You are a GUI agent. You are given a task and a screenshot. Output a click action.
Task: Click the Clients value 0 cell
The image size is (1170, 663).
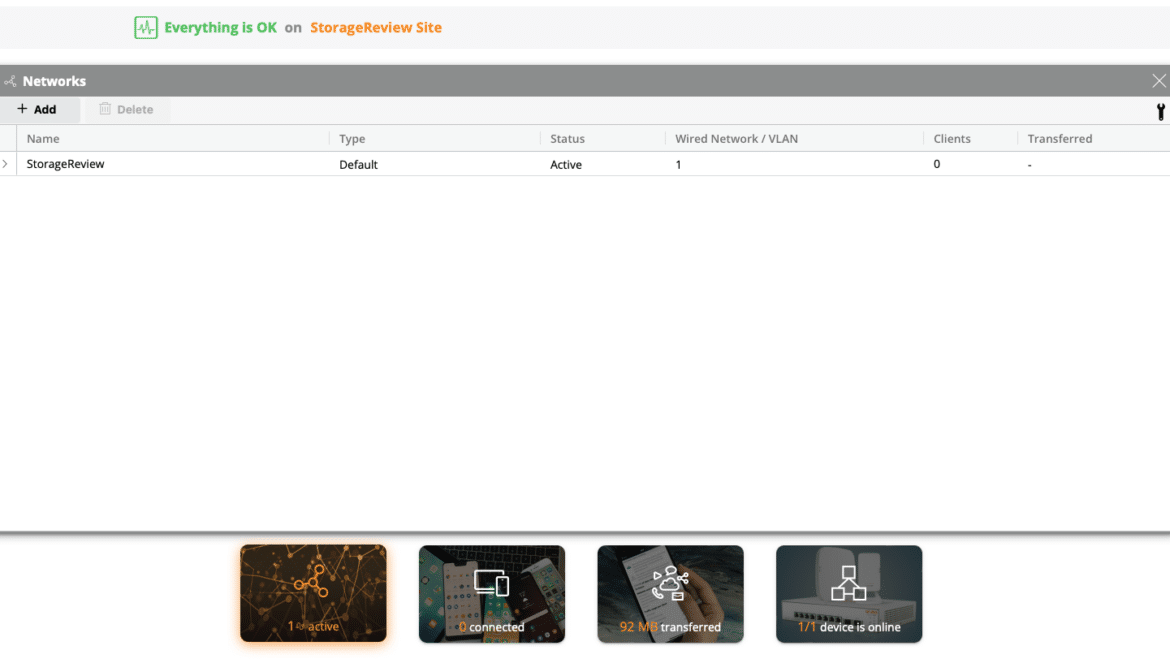tap(936, 164)
